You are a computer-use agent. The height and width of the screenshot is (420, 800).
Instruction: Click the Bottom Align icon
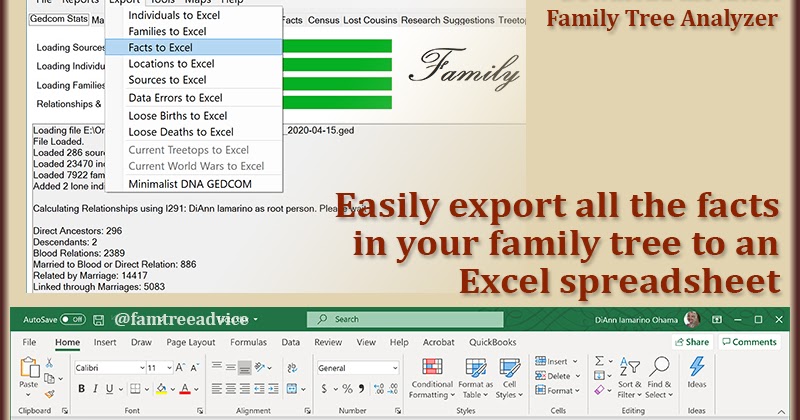point(245,367)
